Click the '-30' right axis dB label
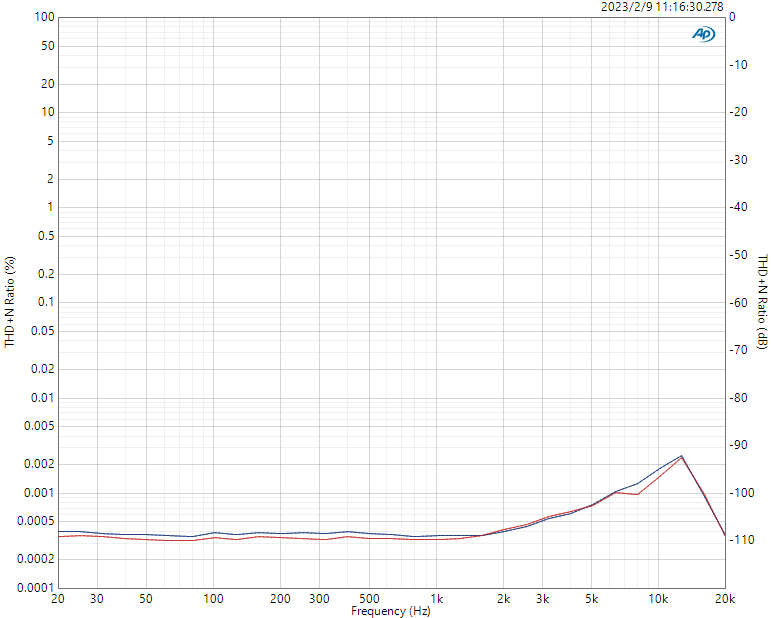 click(739, 160)
